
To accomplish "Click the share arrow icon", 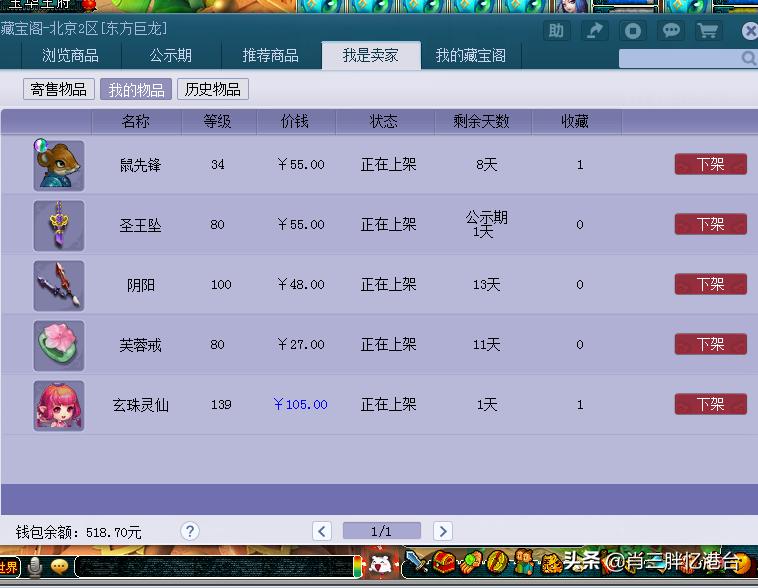I will tap(595, 31).
